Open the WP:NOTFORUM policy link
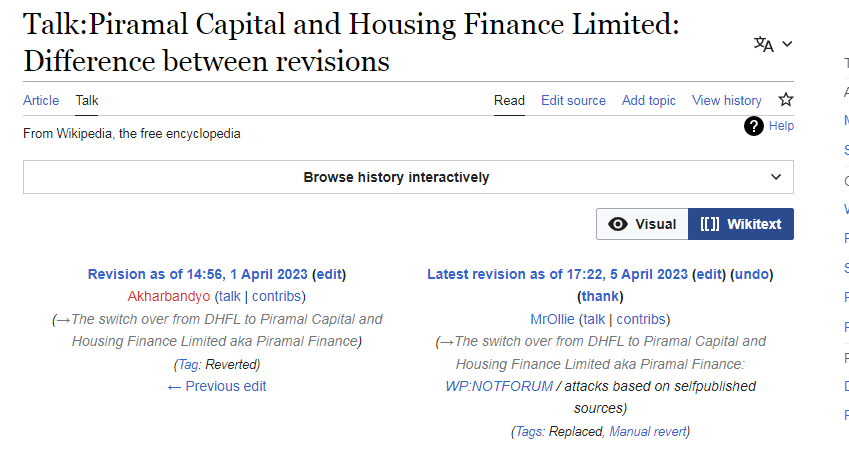This screenshot has height=470, width=849. coord(499,386)
